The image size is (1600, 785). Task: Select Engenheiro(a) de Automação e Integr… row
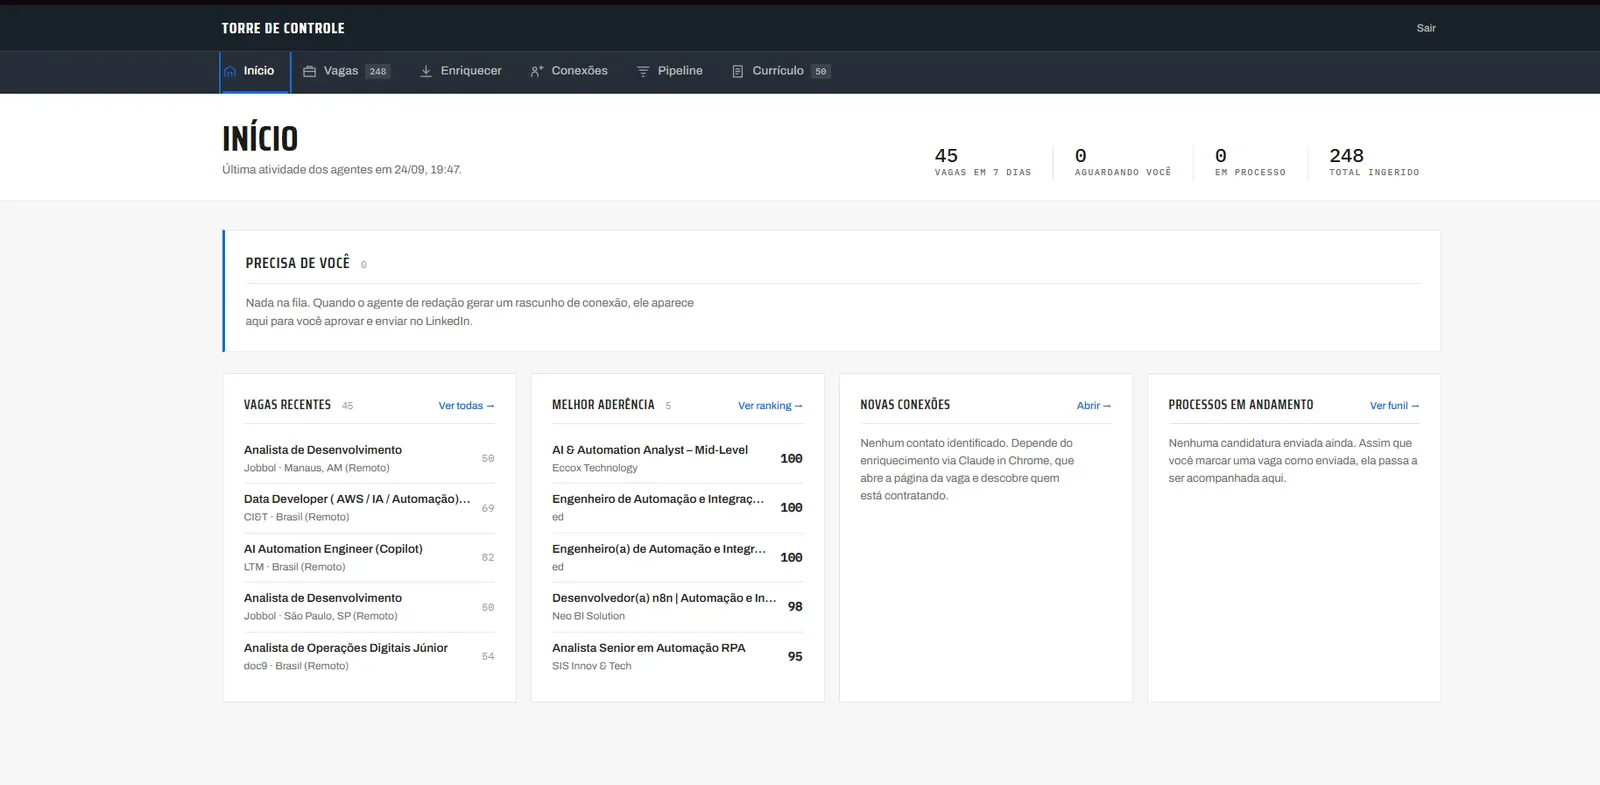click(677, 557)
